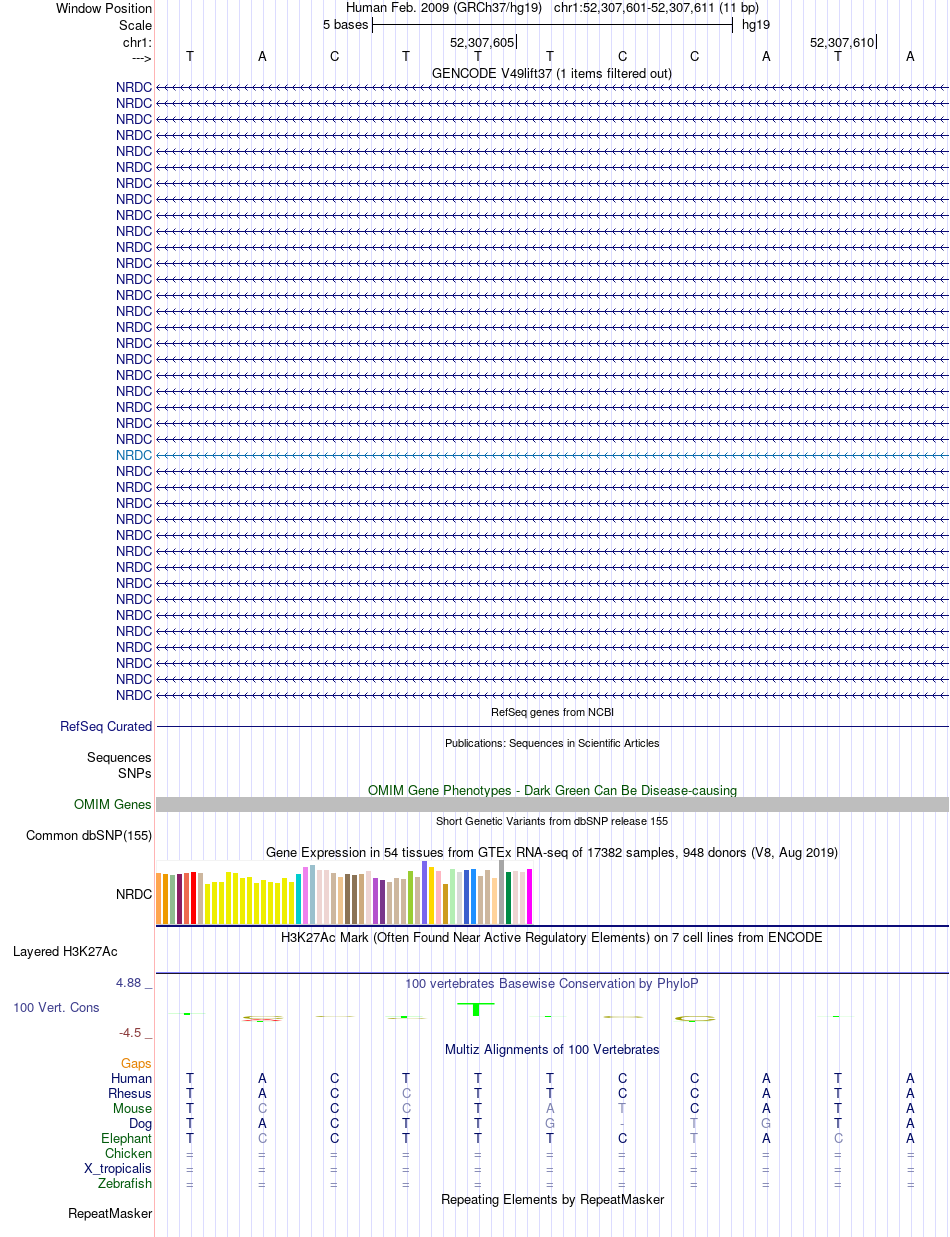The image size is (950, 1237).
Task: Click the Window Position label
Action: [x=104, y=9]
